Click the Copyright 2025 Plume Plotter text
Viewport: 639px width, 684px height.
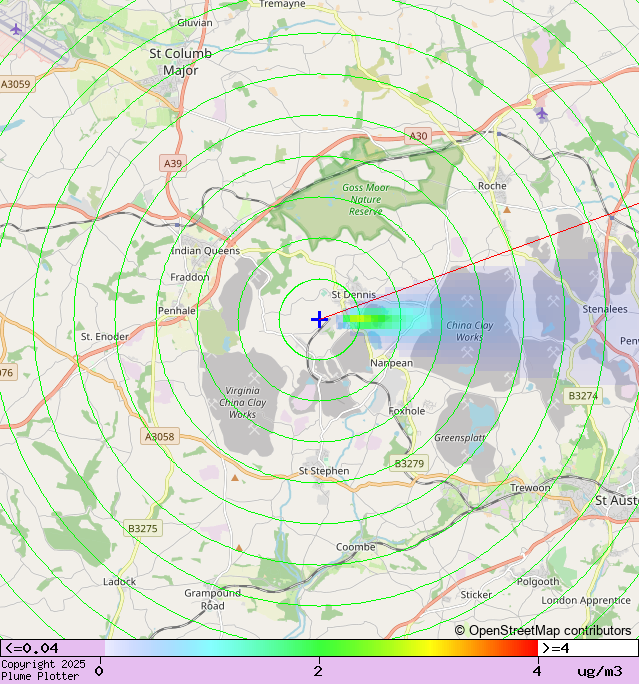click(x=43, y=670)
